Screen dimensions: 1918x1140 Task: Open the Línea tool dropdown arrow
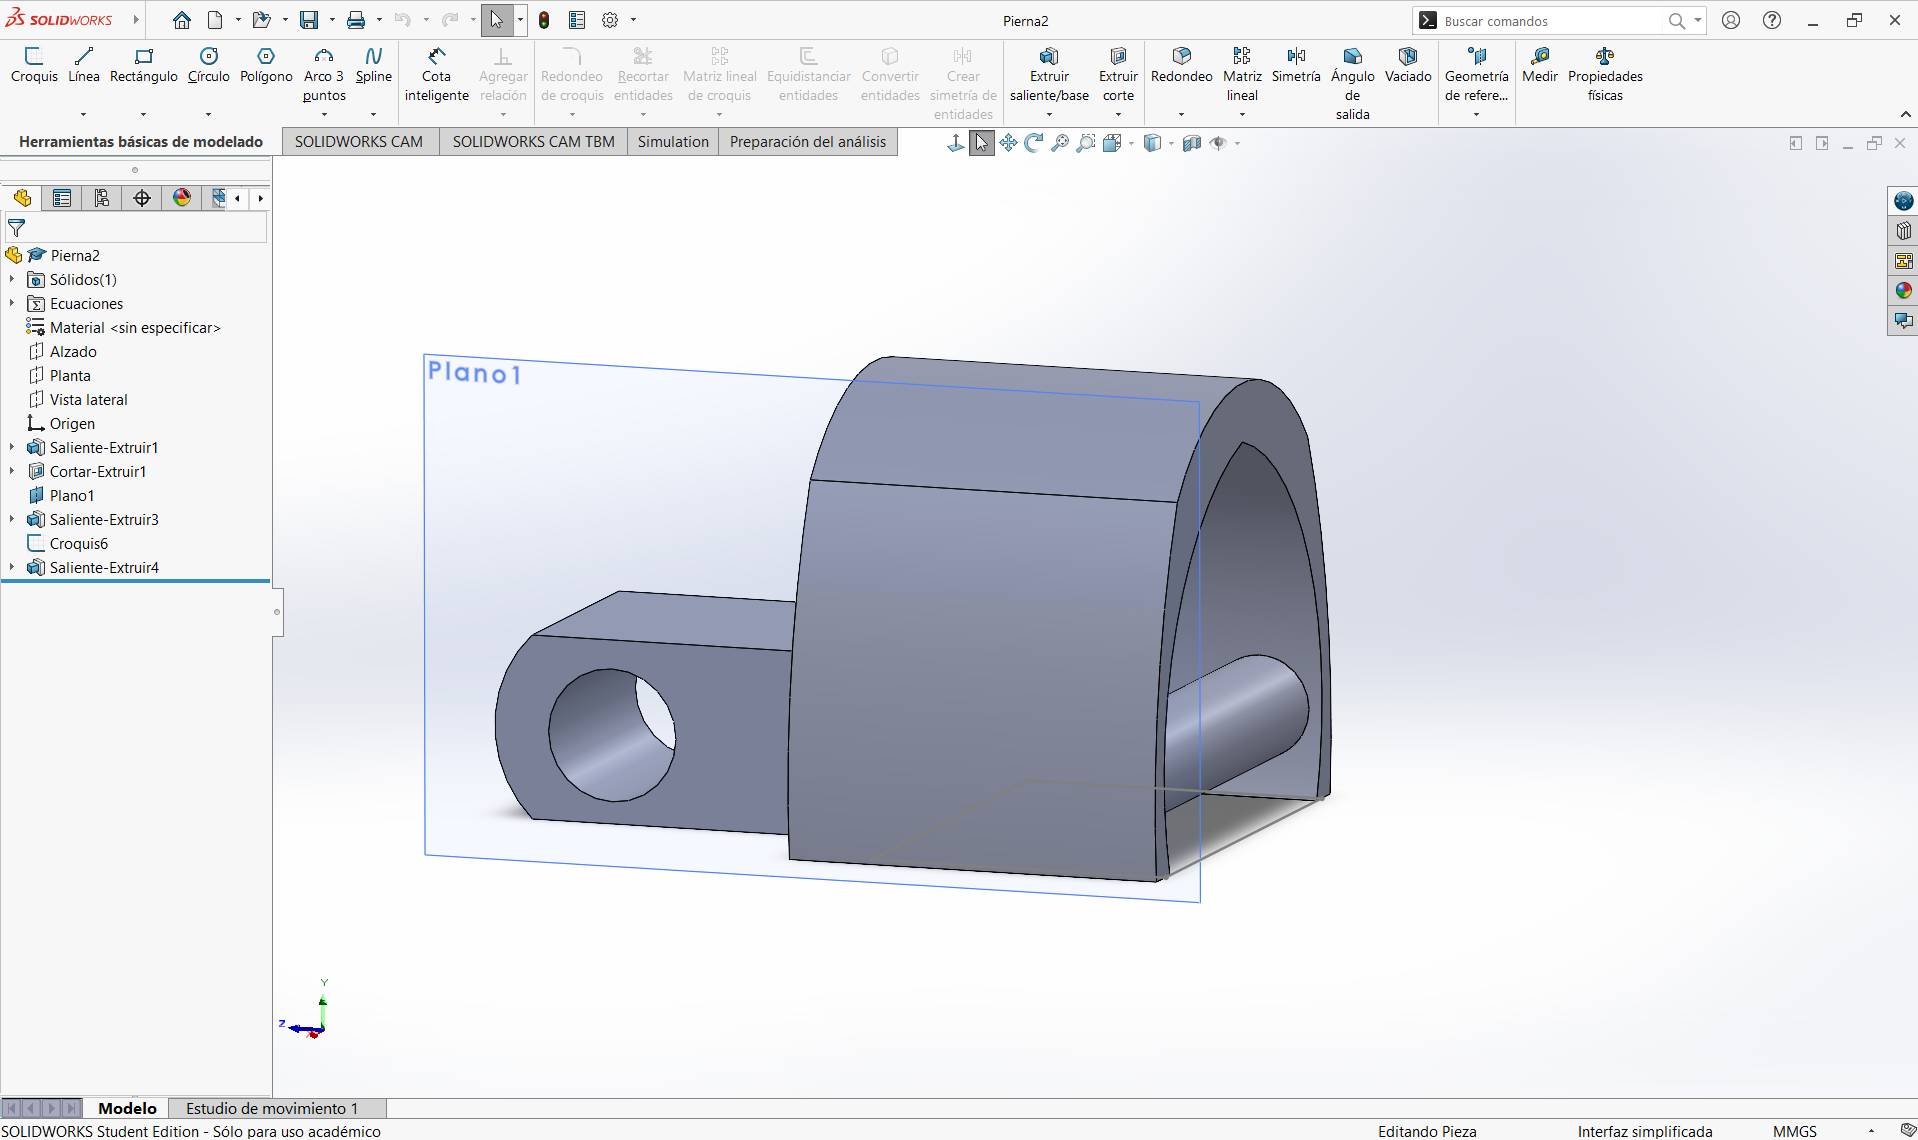tap(83, 114)
